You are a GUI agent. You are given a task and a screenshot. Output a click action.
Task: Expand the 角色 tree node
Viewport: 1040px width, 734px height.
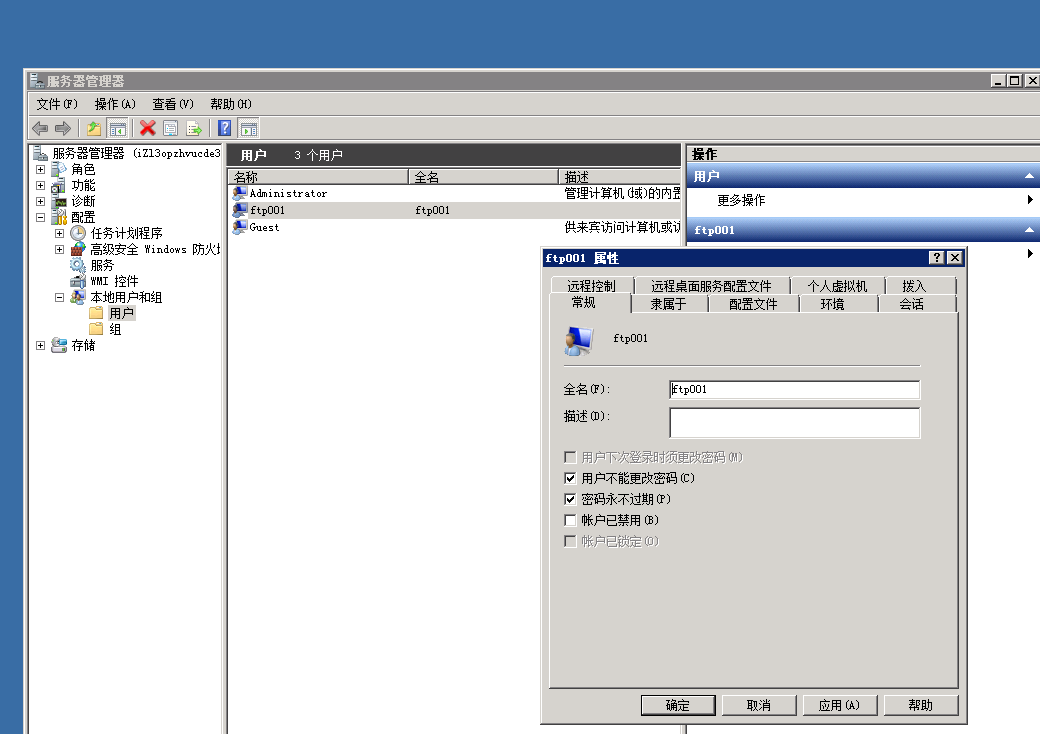point(41,169)
